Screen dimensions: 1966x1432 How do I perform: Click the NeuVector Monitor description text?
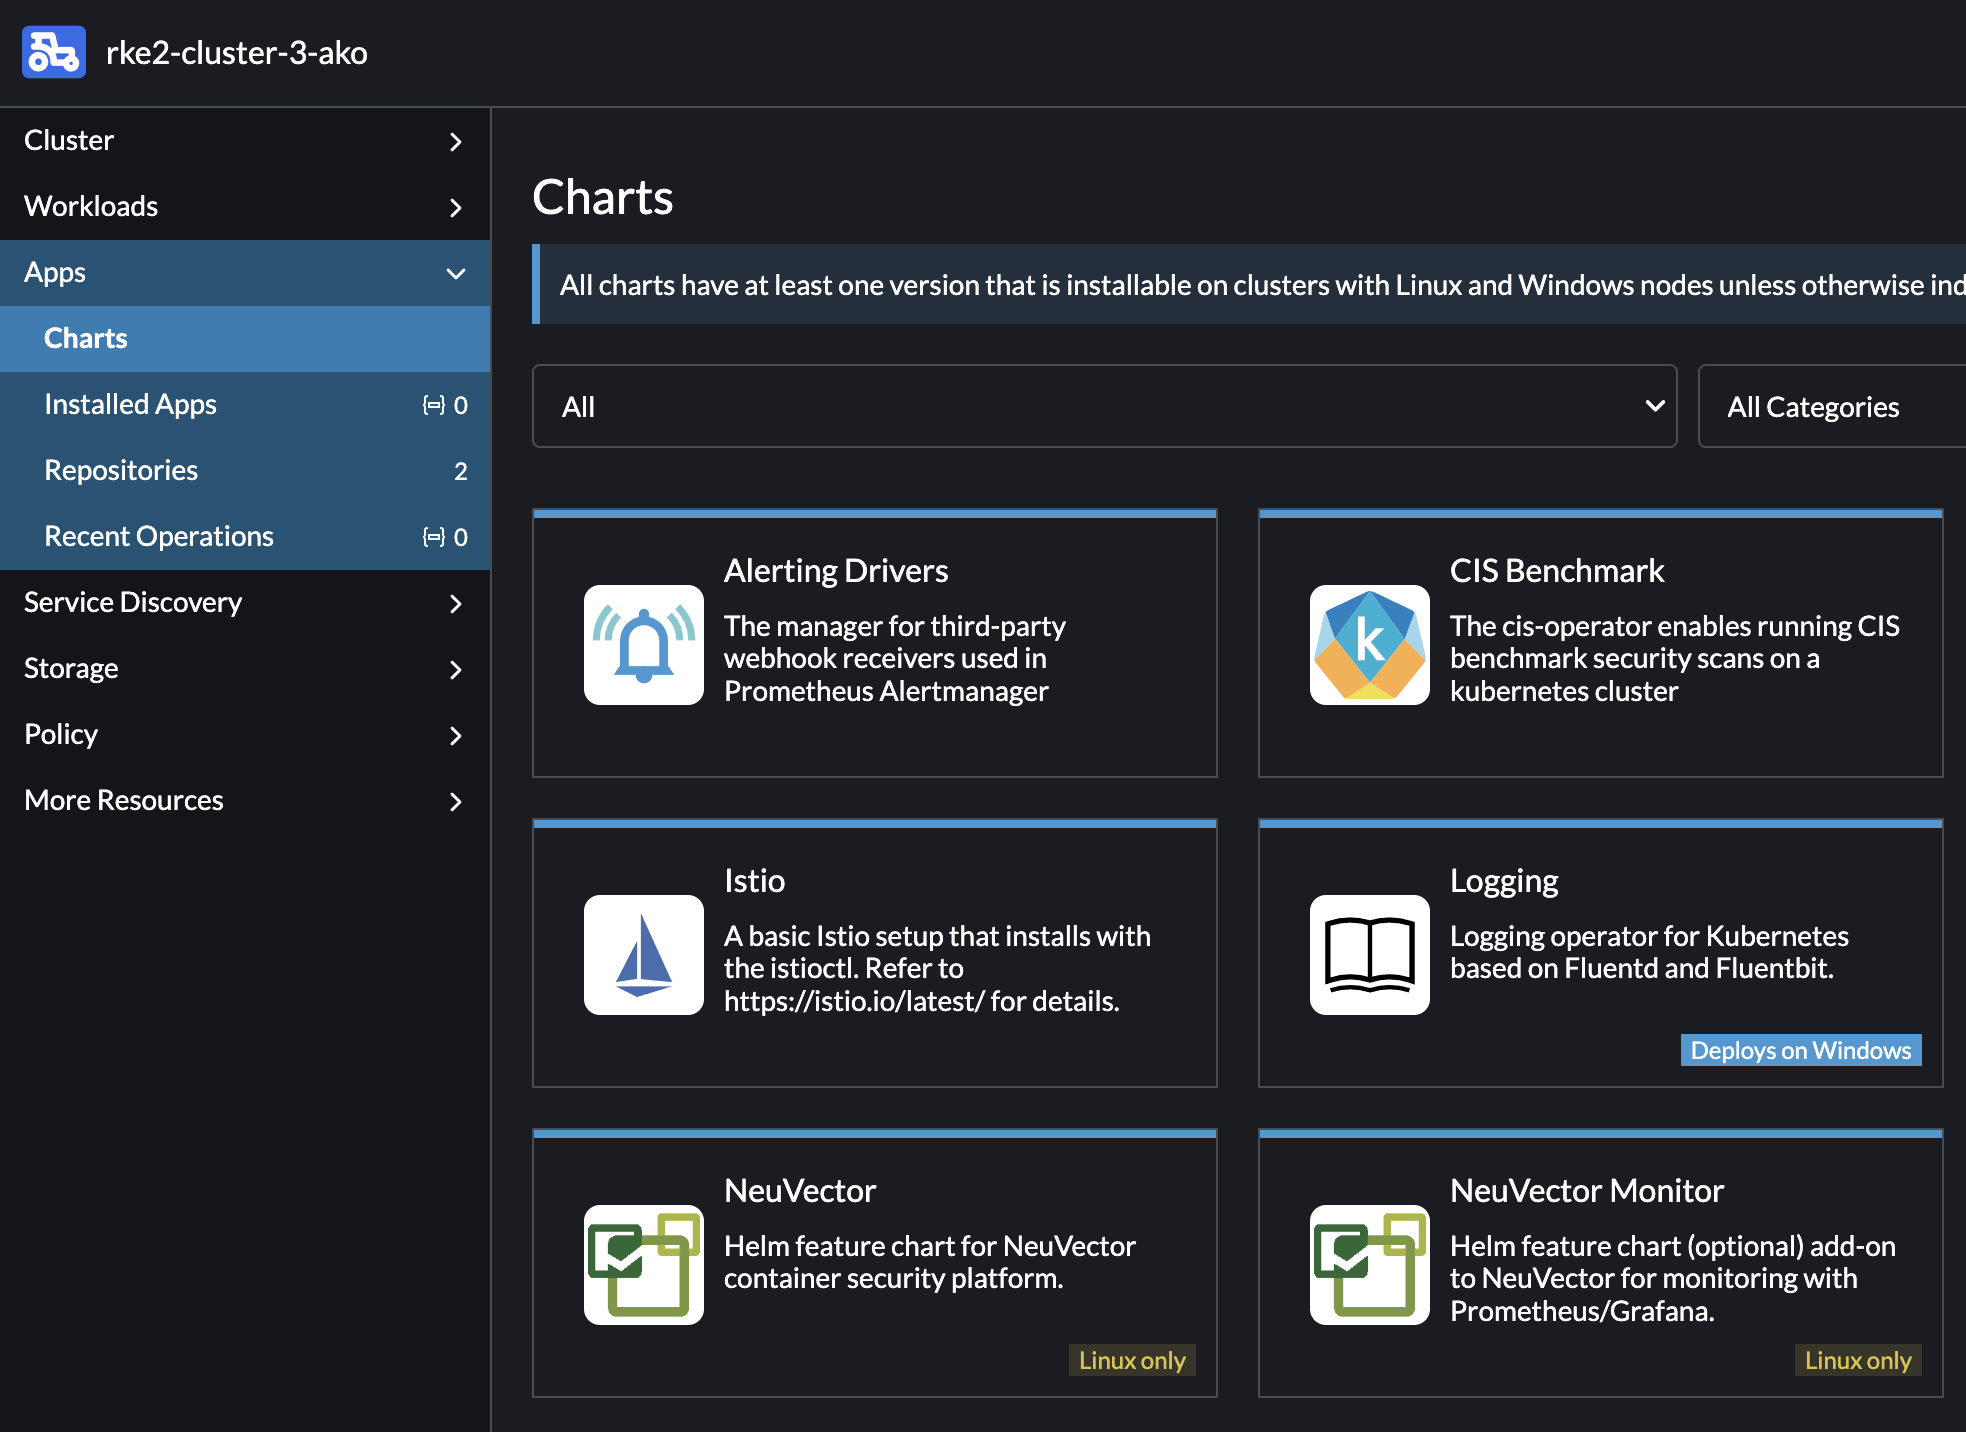[1673, 1278]
